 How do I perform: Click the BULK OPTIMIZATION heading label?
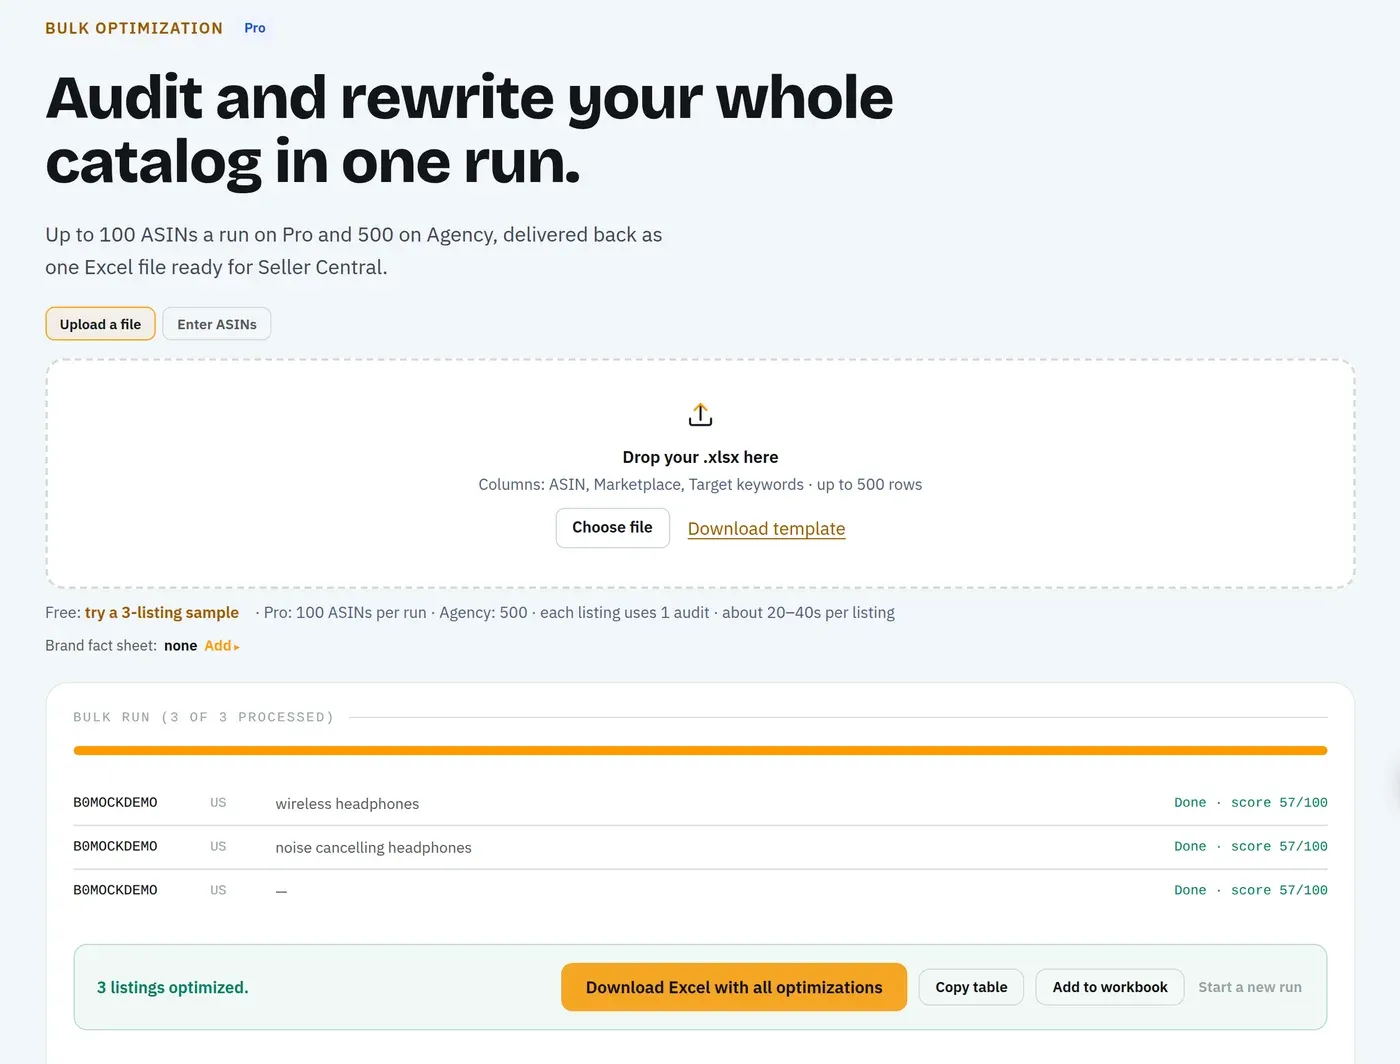[134, 28]
